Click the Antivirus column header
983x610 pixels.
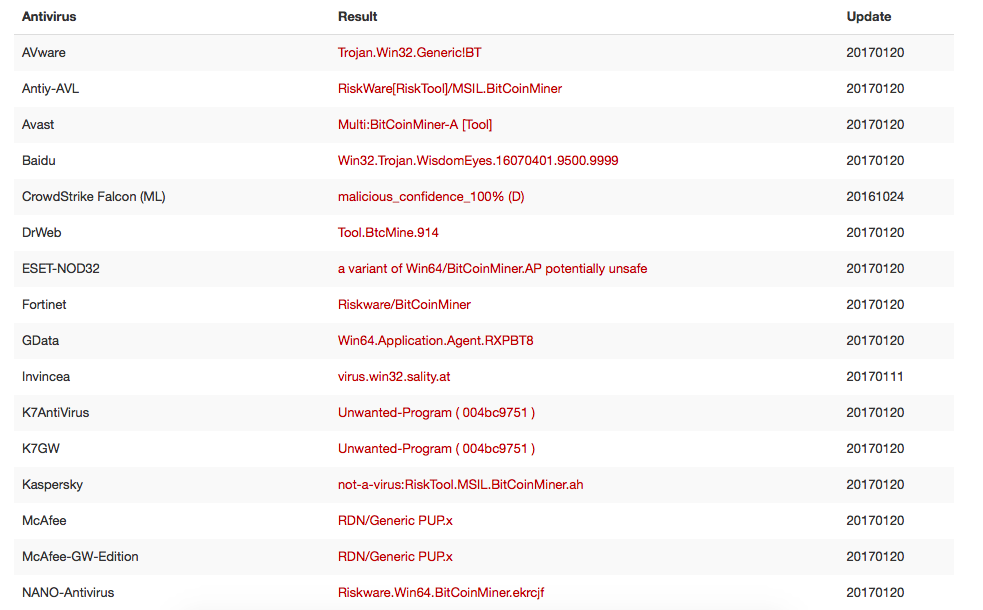pyautogui.click(x=49, y=17)
